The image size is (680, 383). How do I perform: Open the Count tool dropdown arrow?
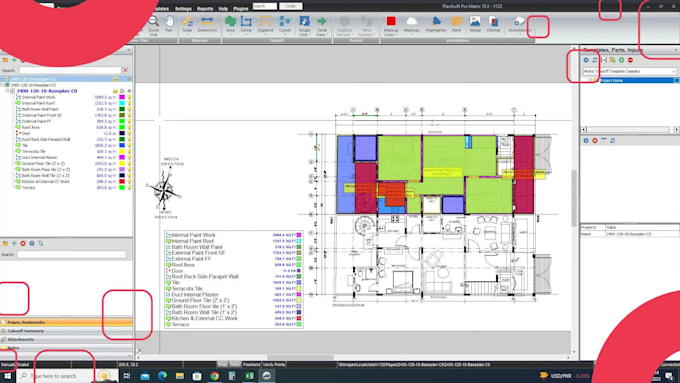click(x=284, y=35)
